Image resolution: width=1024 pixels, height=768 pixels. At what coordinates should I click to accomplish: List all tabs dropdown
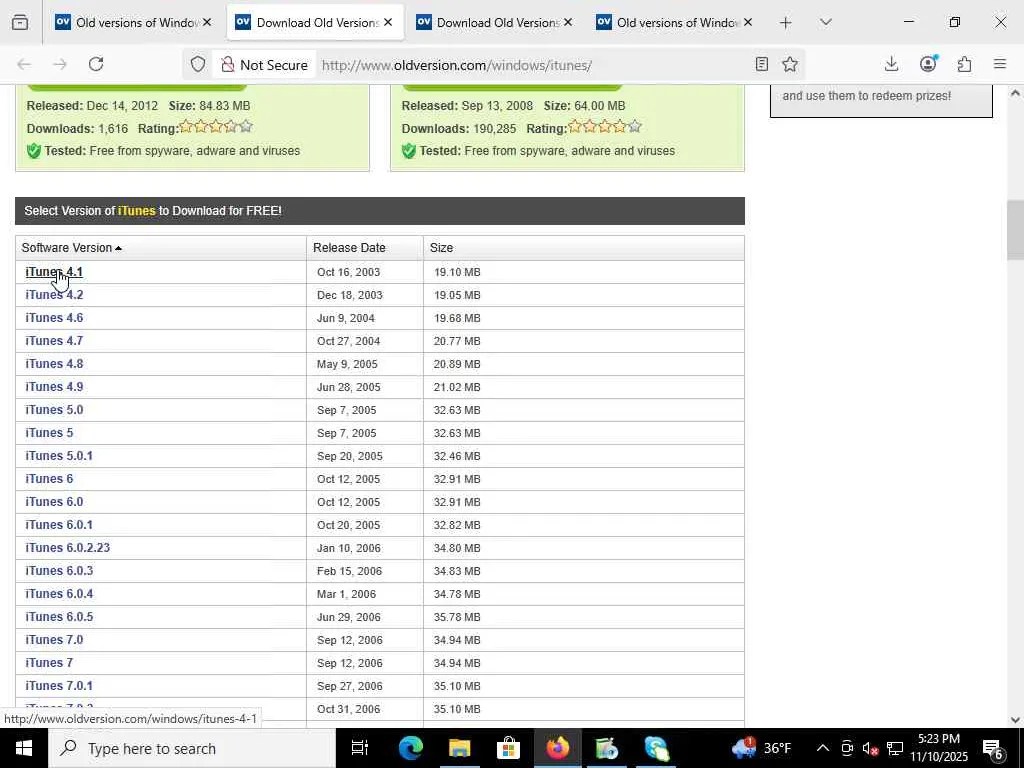point(825,22)
